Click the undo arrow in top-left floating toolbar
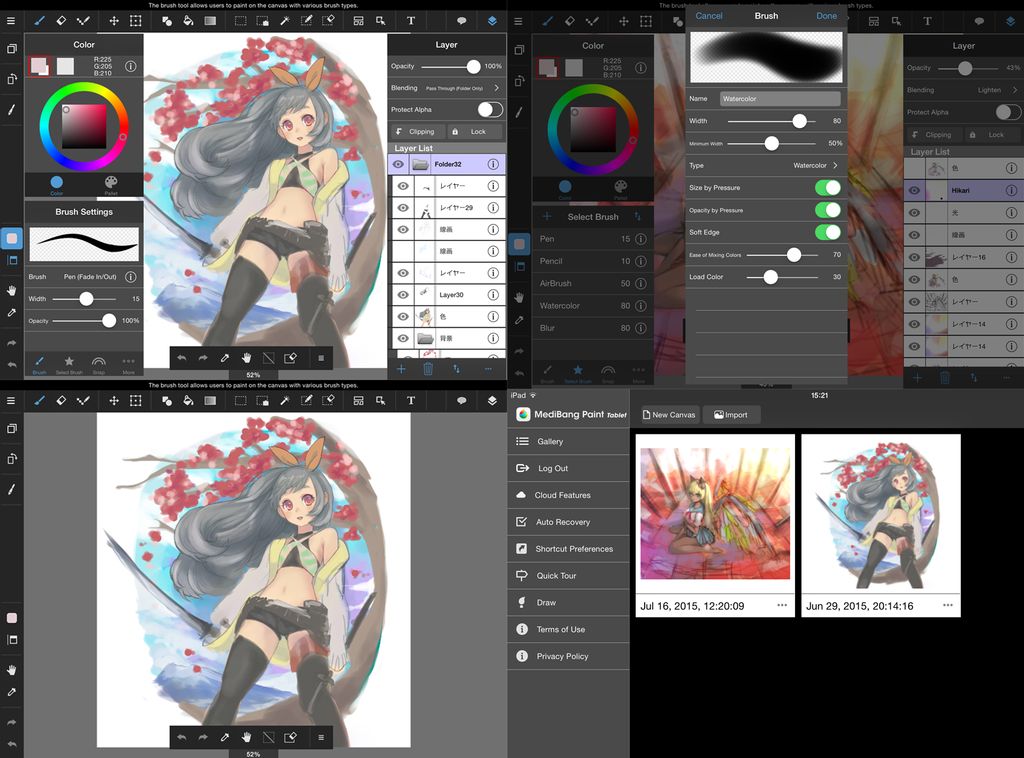This screenshot has width=1024, height=758. (182, 358)
